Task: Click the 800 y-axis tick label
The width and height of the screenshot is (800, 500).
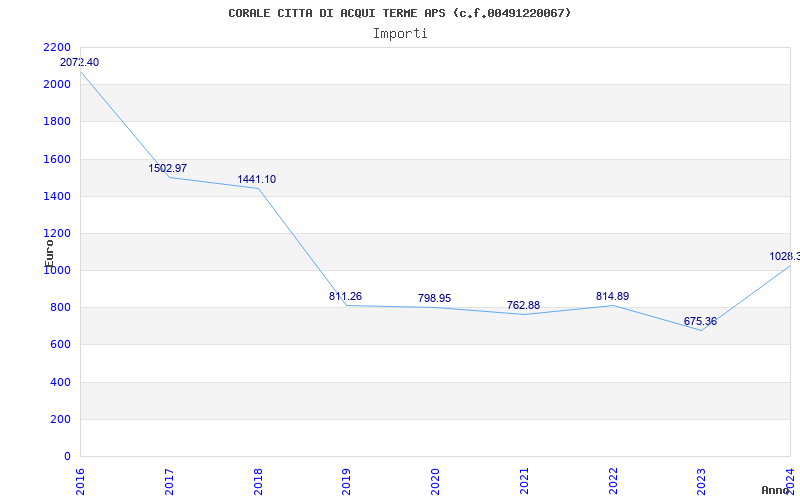Action: click(61, 308)
